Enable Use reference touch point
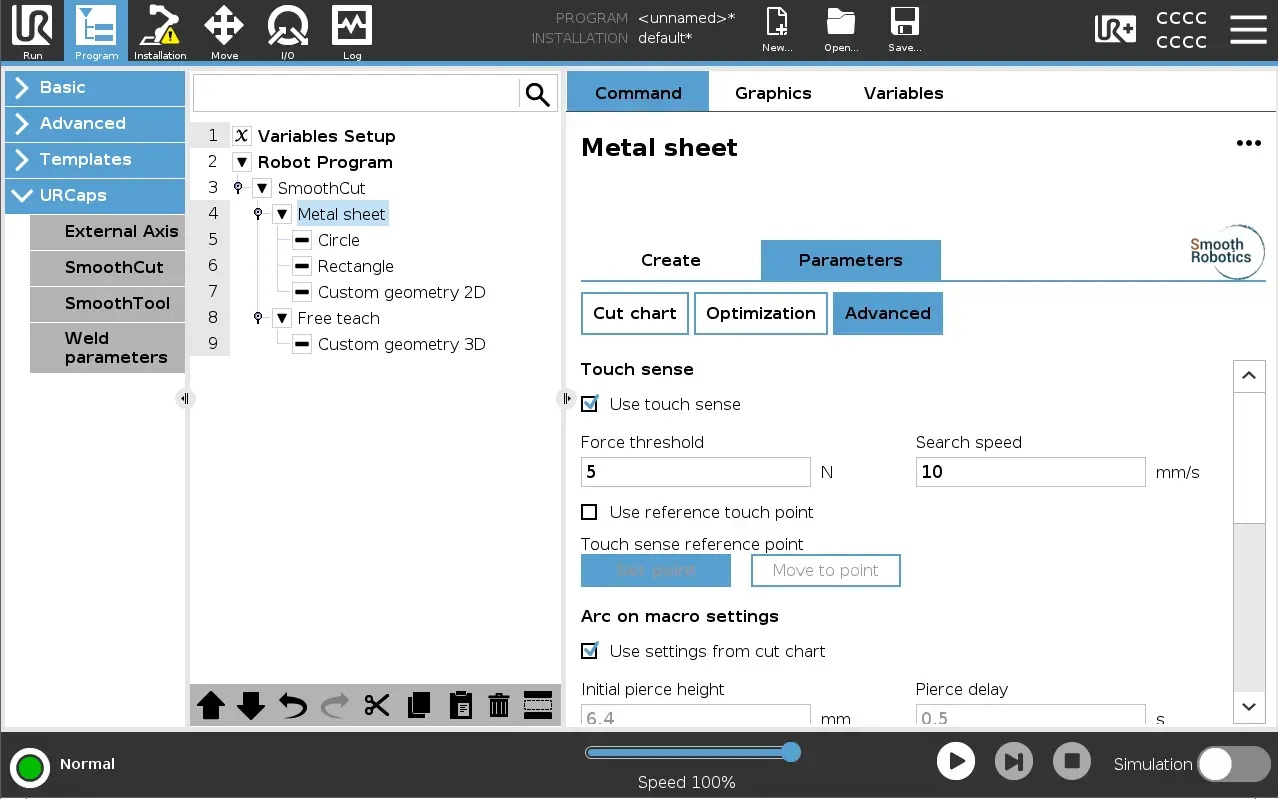Image resolution: width=1278 pixels, height=799 pixels. click(590, 512)
